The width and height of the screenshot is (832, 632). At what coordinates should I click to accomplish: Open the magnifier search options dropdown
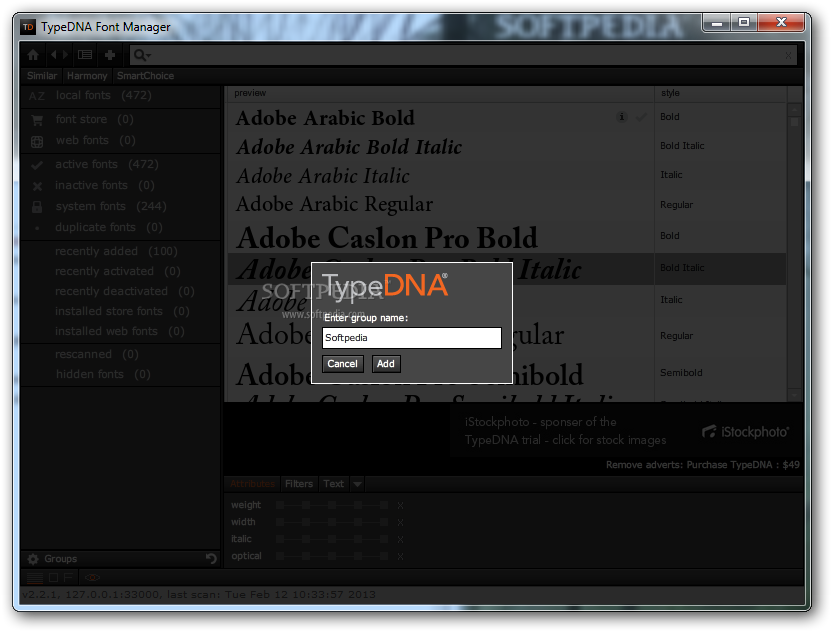[142, 55]
